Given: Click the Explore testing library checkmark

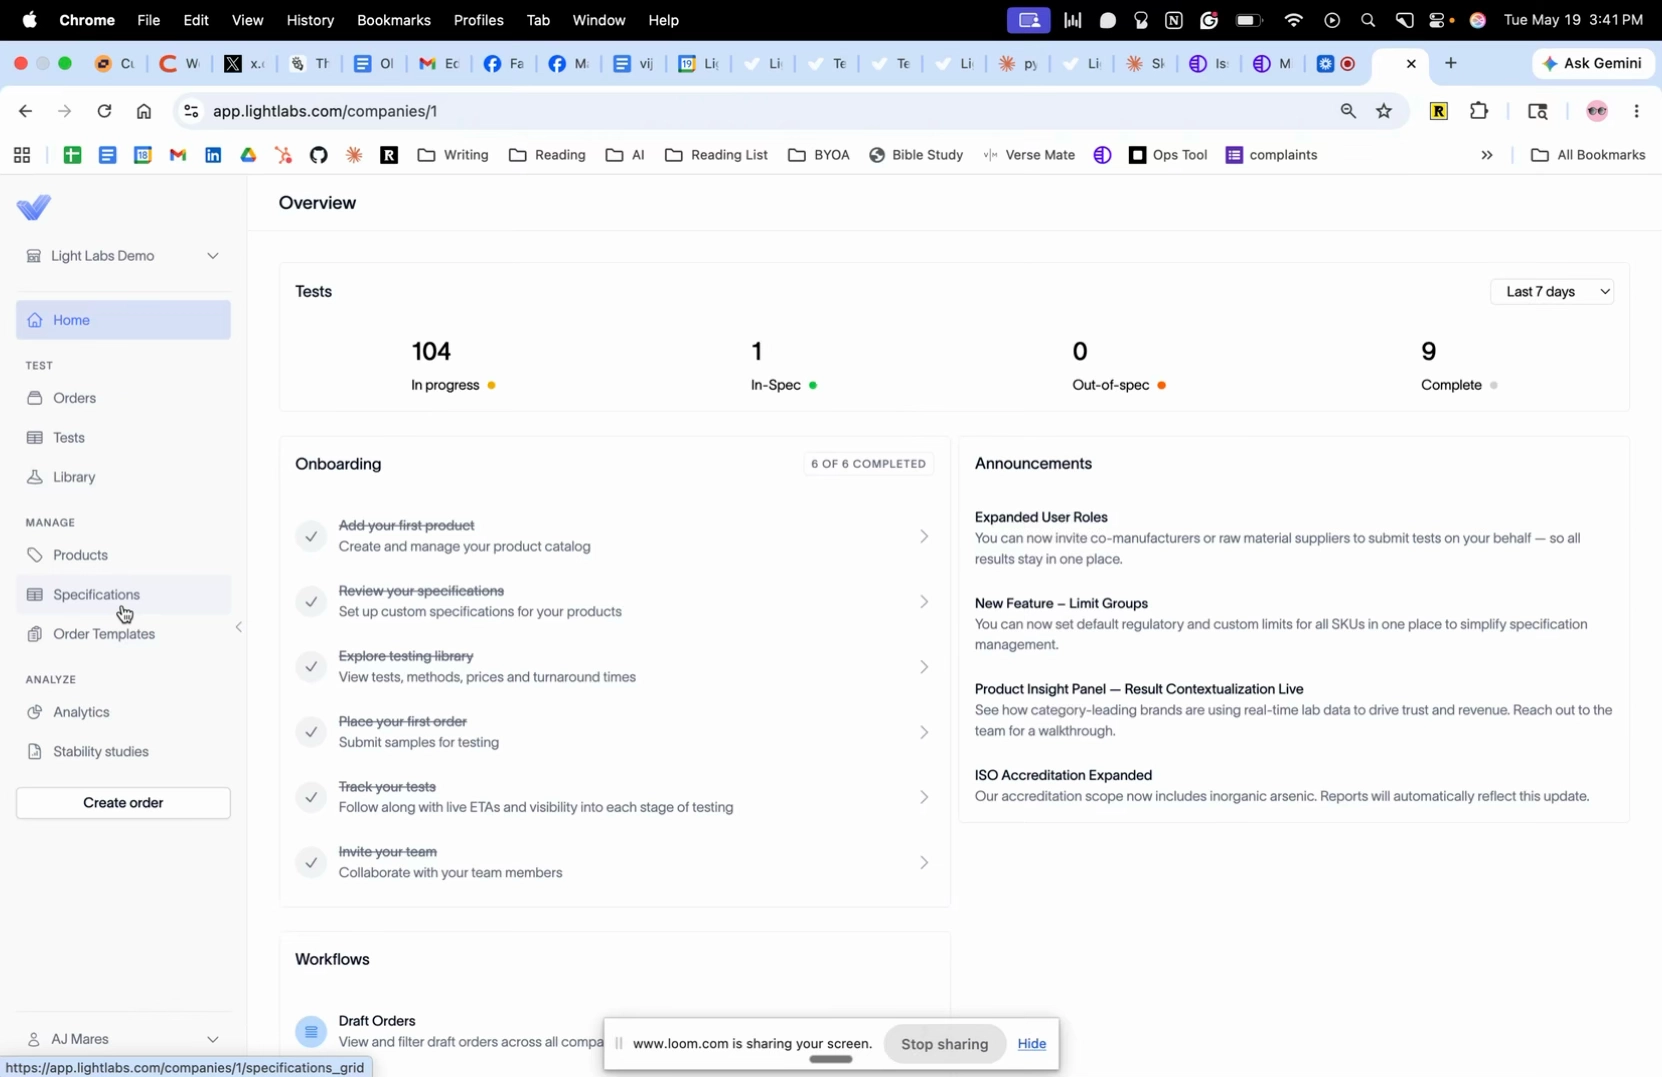Looking at the screenshot, I should 311,666.
